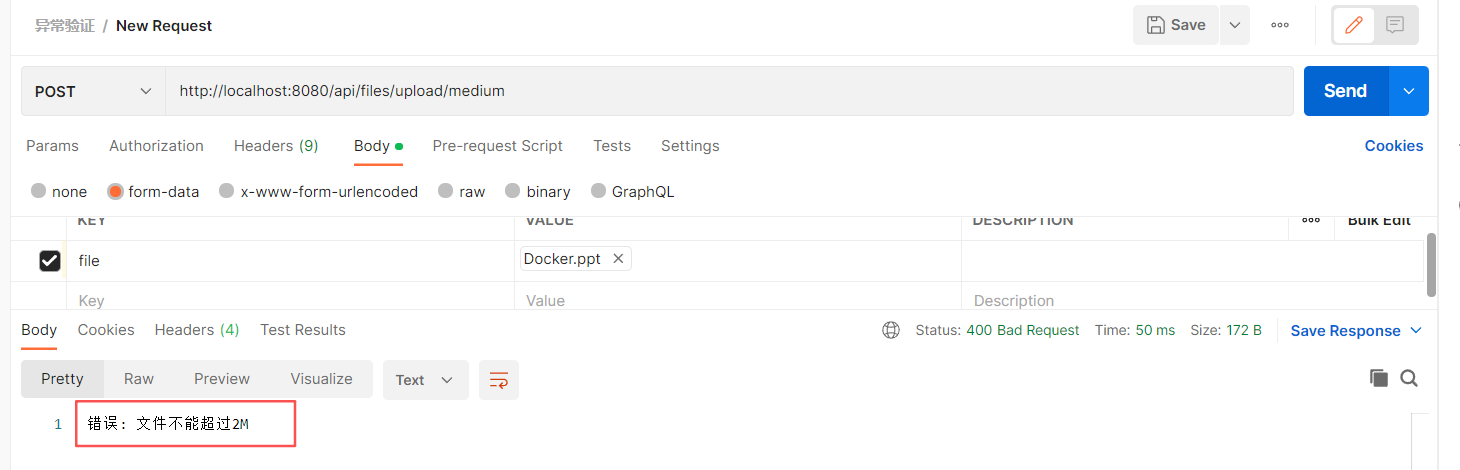Click the file key cell
This screenshot has height=470, width=1460.
[290, 261]
